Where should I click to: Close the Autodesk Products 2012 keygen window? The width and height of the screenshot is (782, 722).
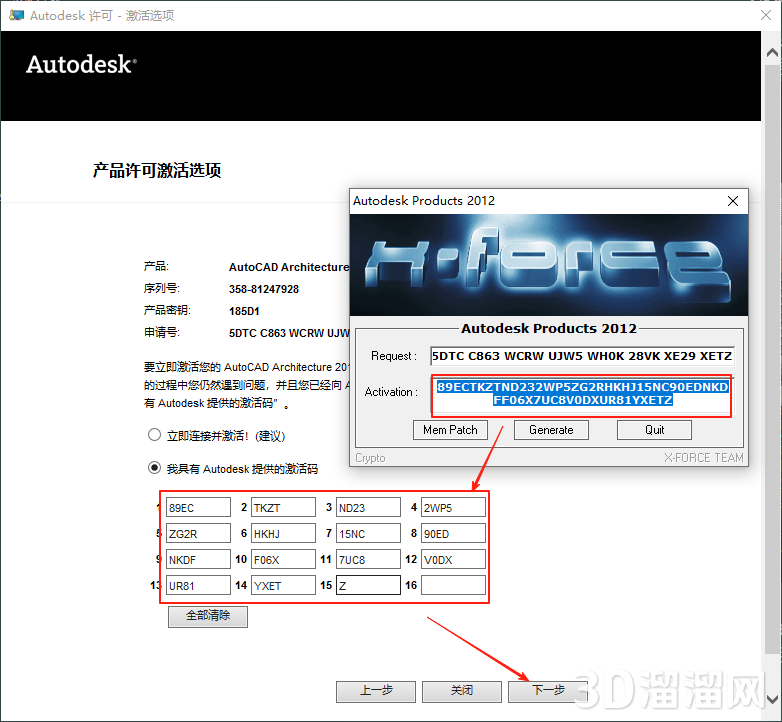(x=733, y=201)
